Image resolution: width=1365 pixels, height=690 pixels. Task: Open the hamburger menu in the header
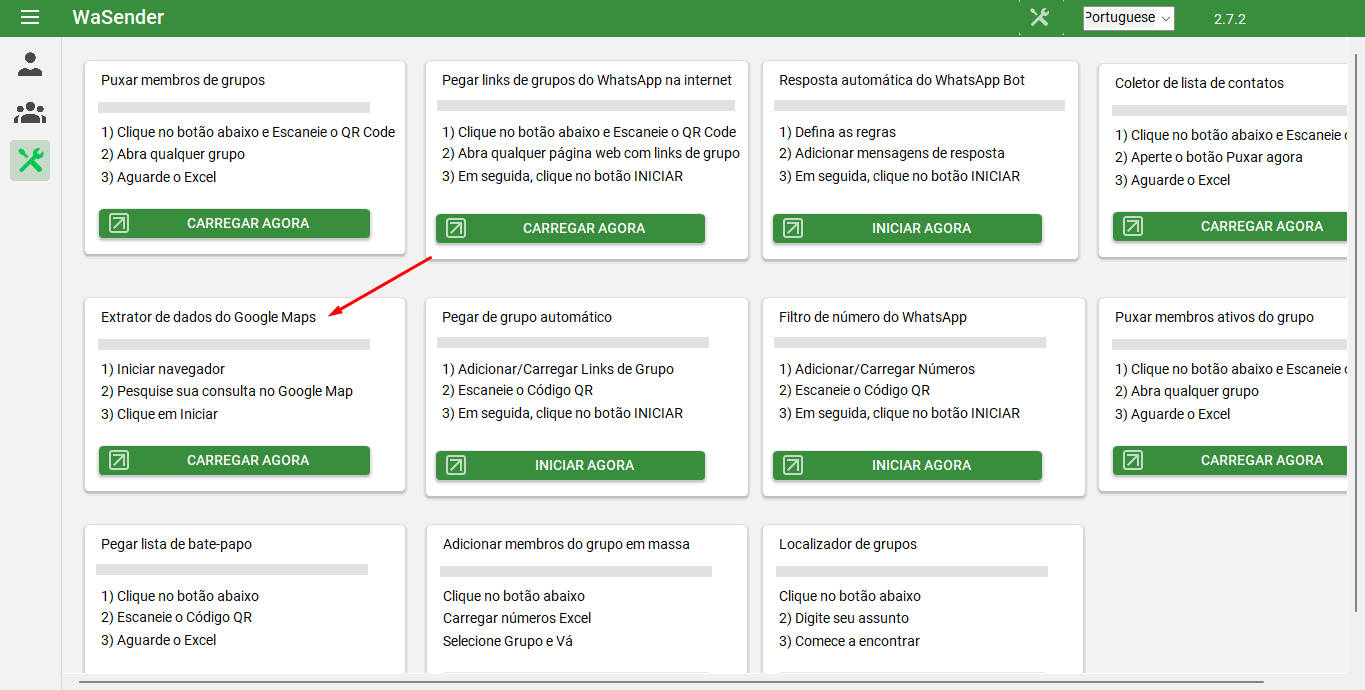(30, 17)
